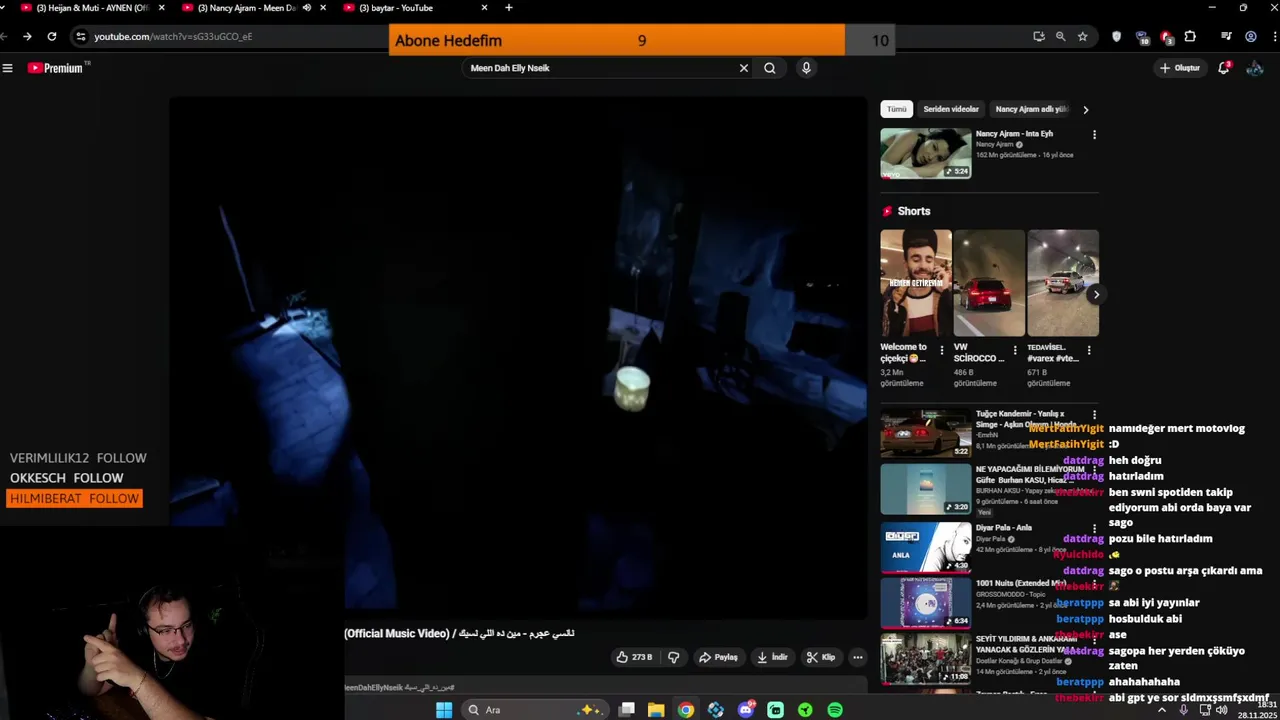Show more filter chips with the arrow

(1086, 109)
